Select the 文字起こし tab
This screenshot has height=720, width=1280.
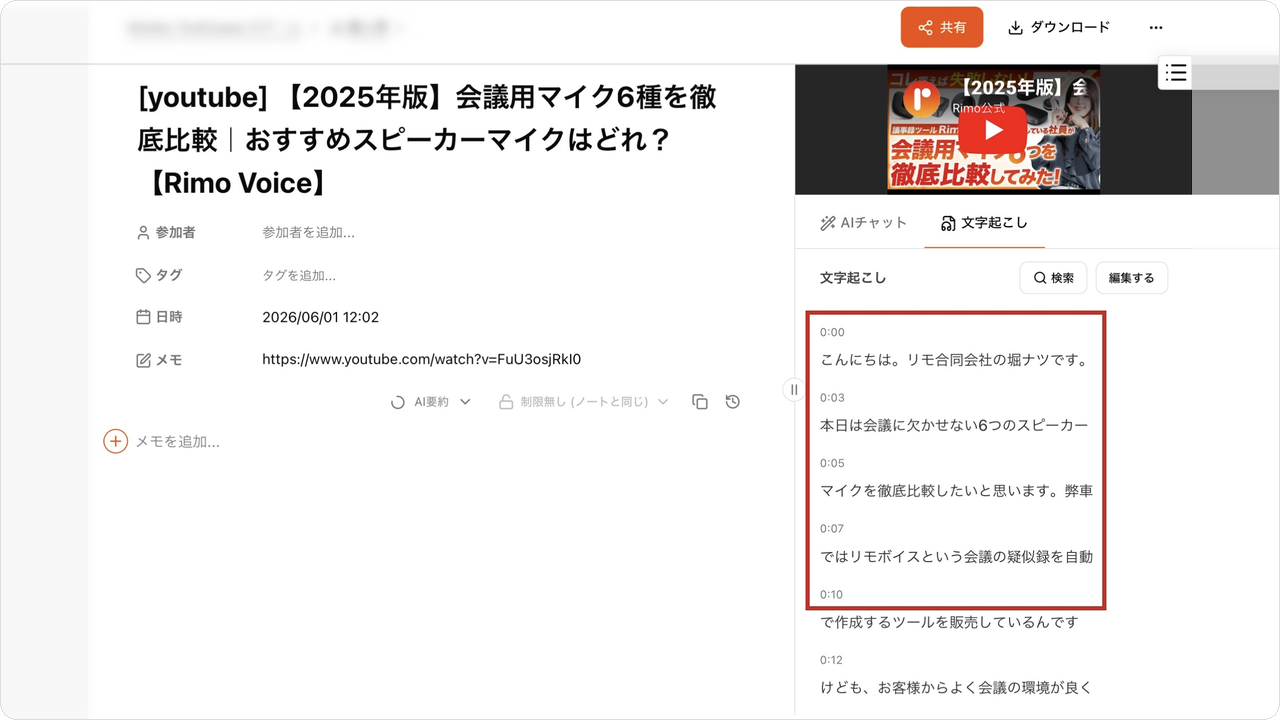pos(984,223)
